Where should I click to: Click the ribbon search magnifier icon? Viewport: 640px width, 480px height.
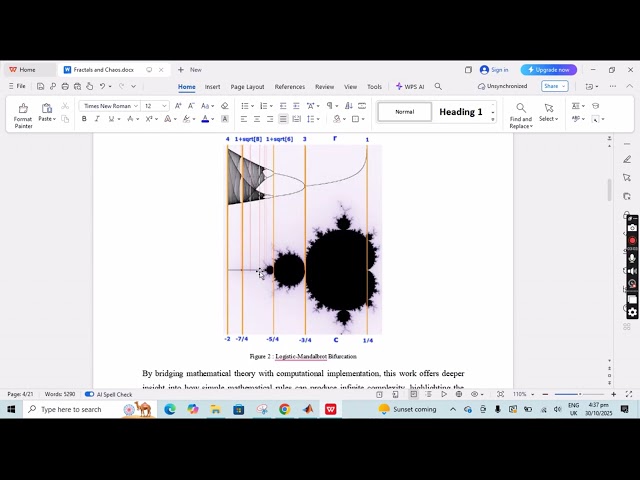(438, 87)
